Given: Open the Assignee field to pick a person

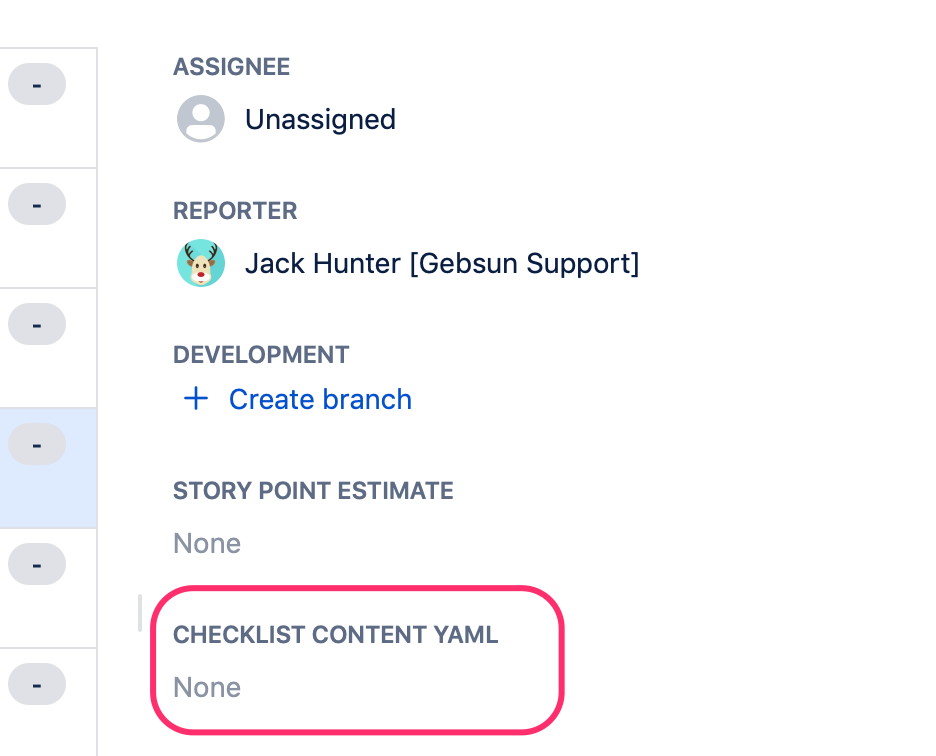Looking at the screenshot, I should [320, 118].
